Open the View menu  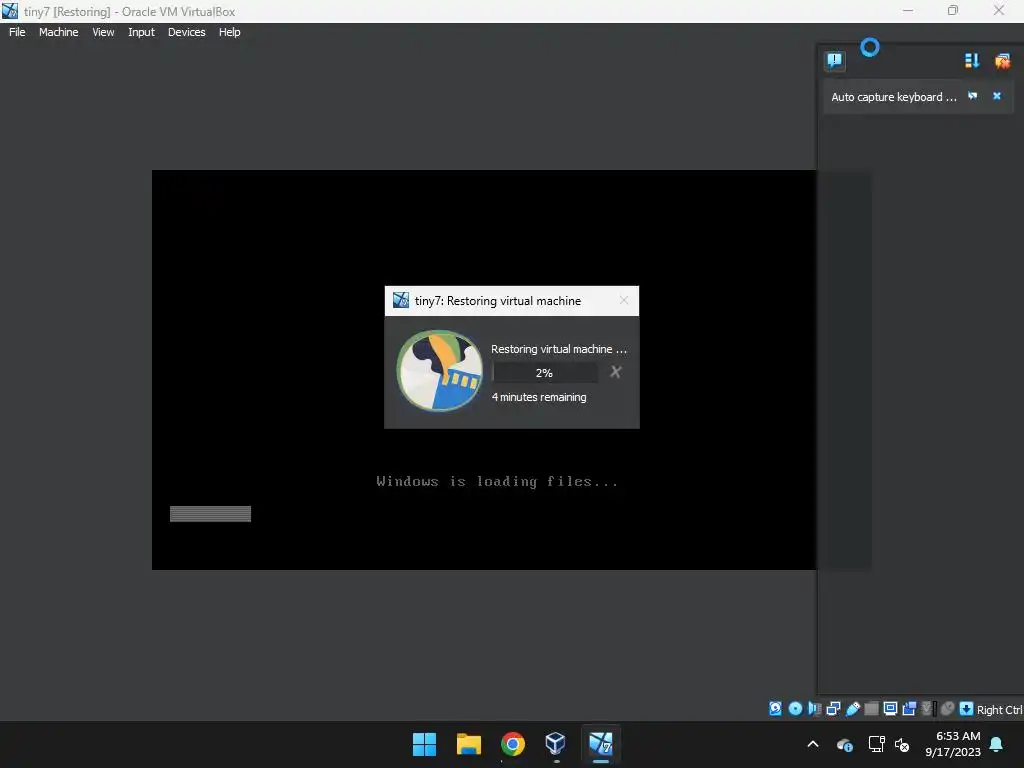pyautogui.click(x=103, y=32)
